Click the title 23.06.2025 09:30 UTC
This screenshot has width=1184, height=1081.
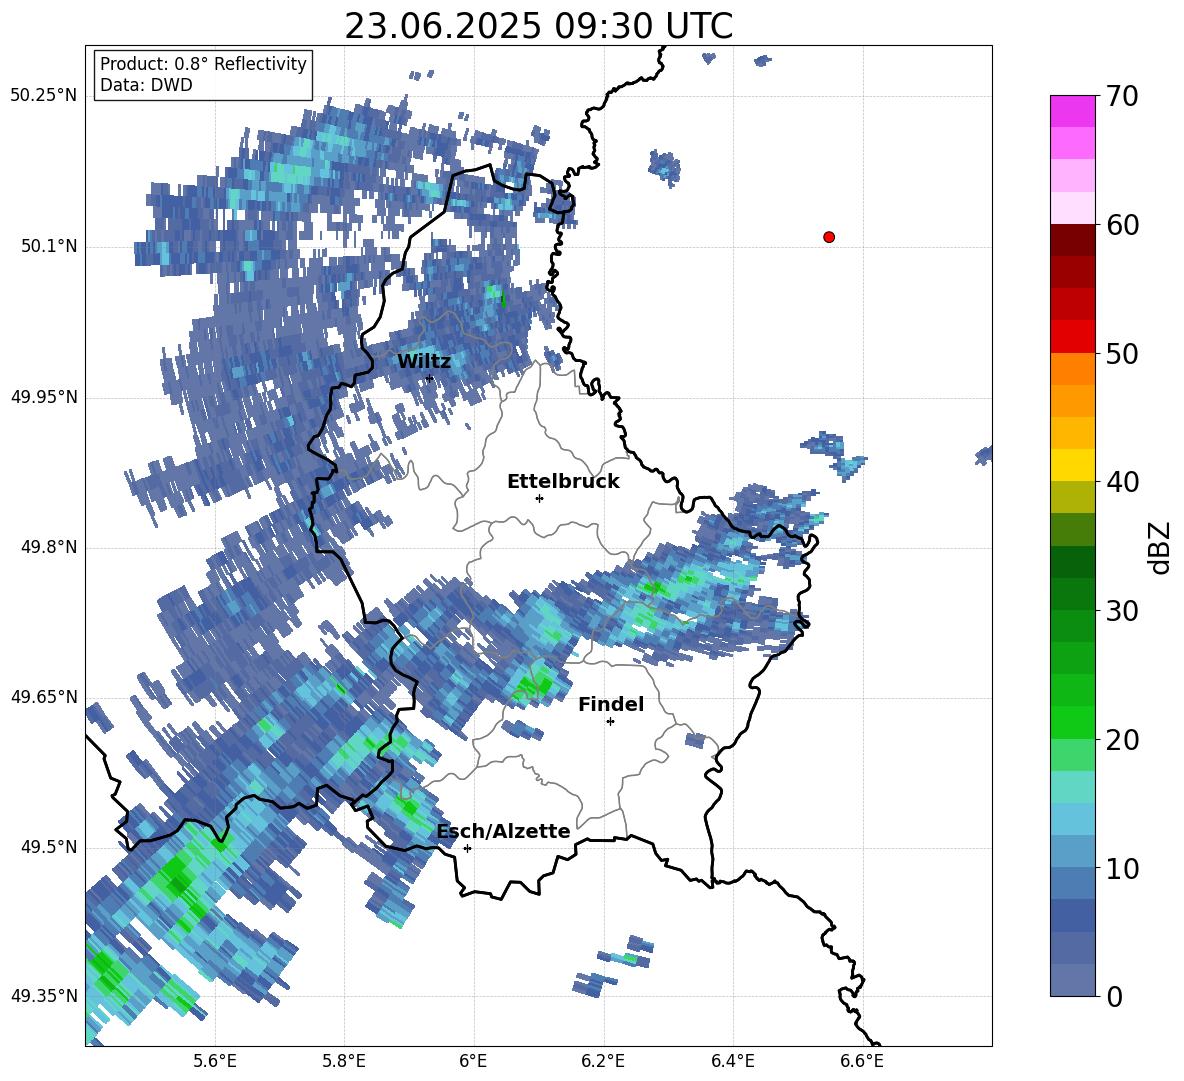click(x=538, y=26)
